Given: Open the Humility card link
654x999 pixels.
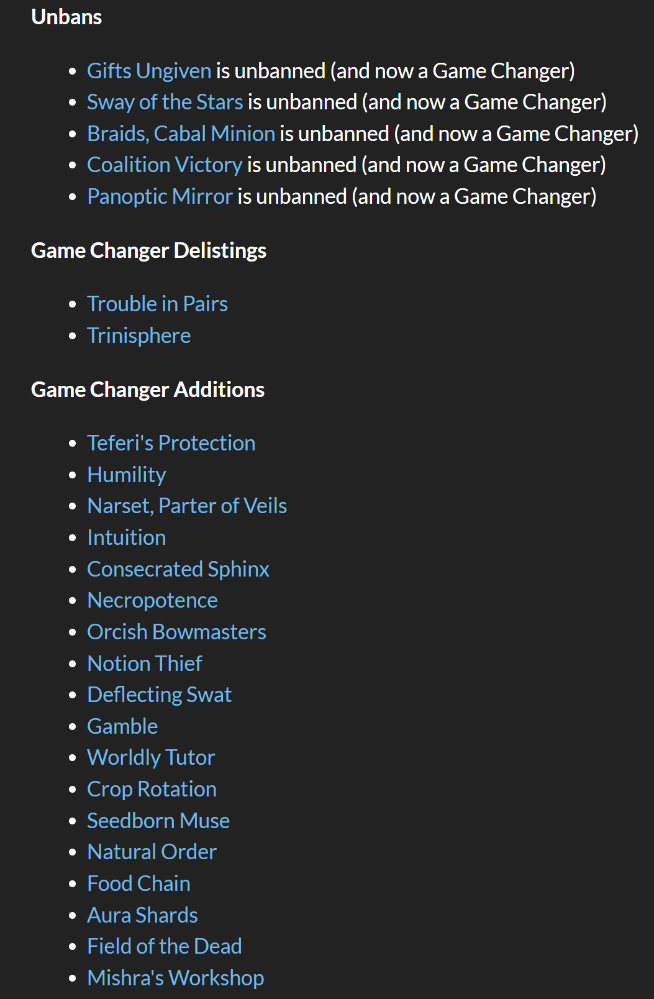Looking at the screenshot, I should (126, 475).
